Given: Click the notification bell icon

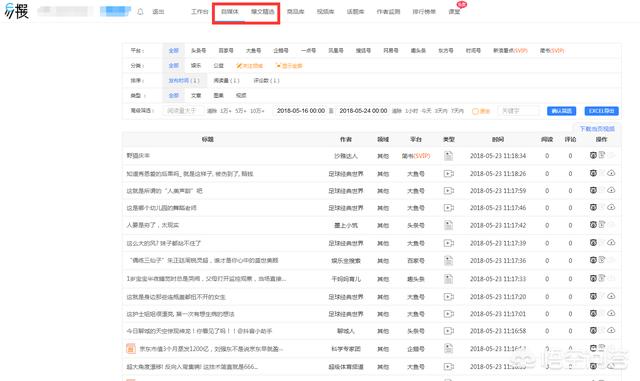Looking at the screenshot, I should (x=140, y=12).
